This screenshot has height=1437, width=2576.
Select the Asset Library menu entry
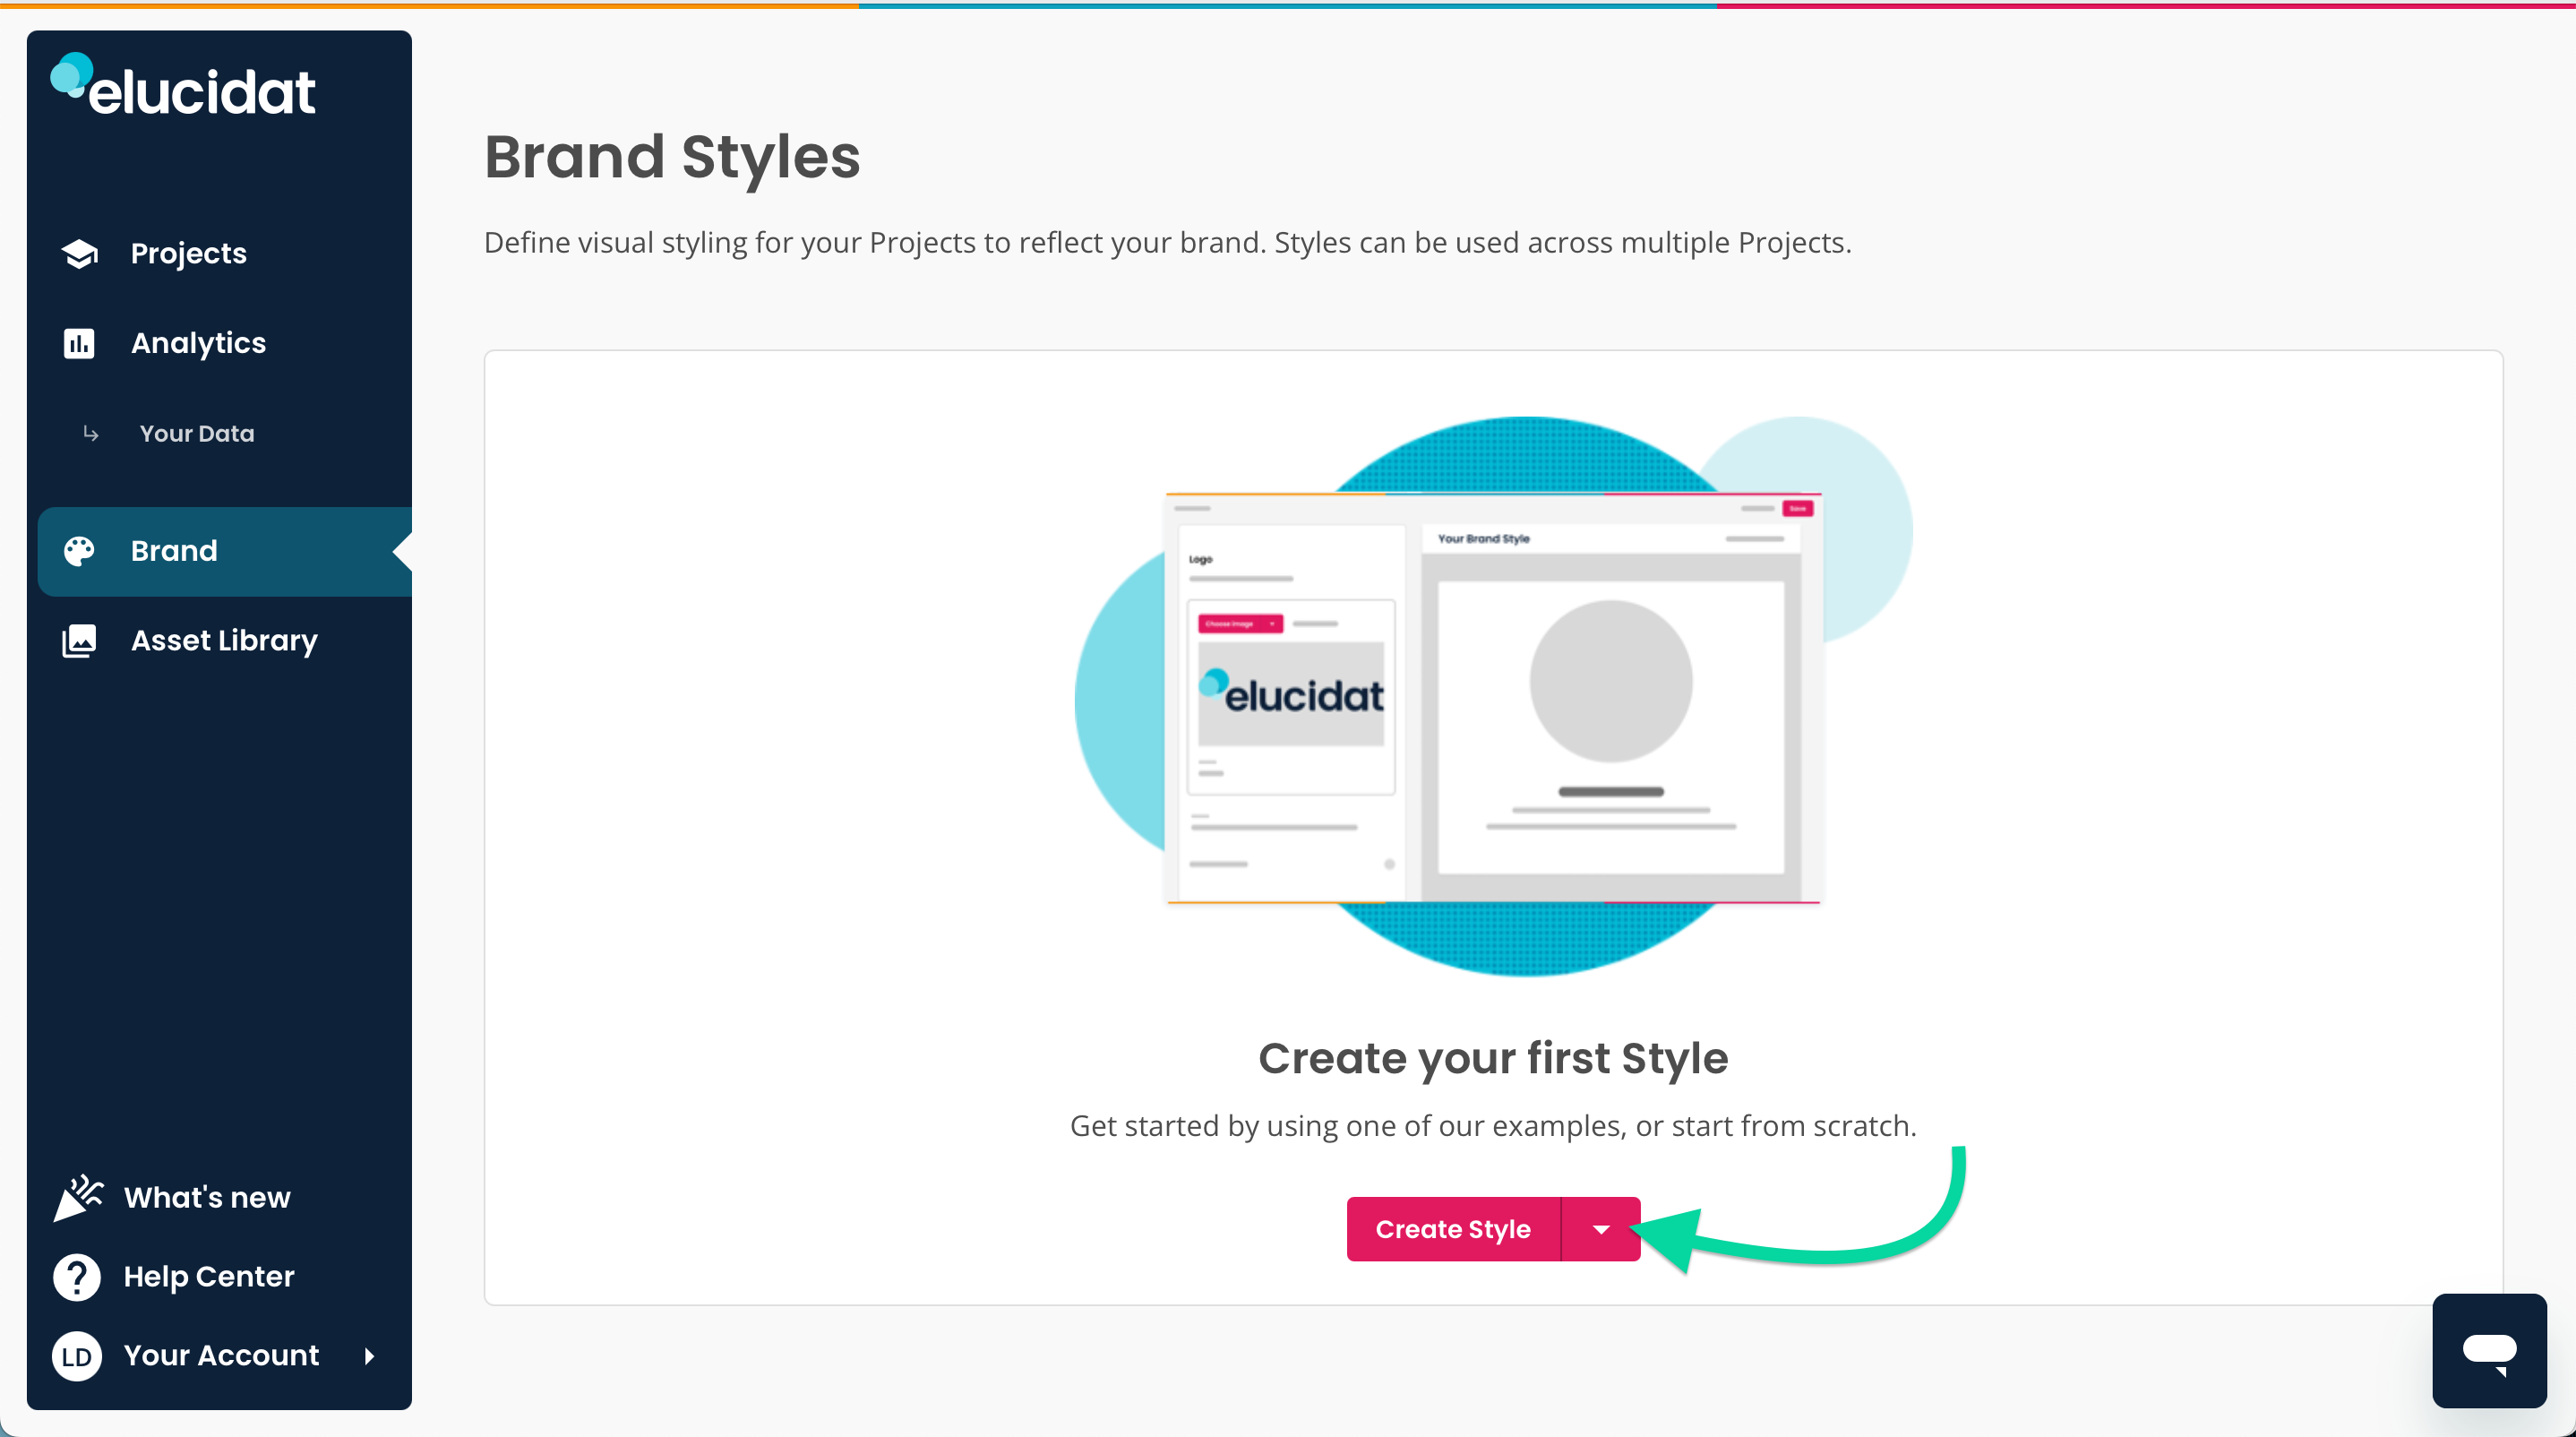(224, 641)
